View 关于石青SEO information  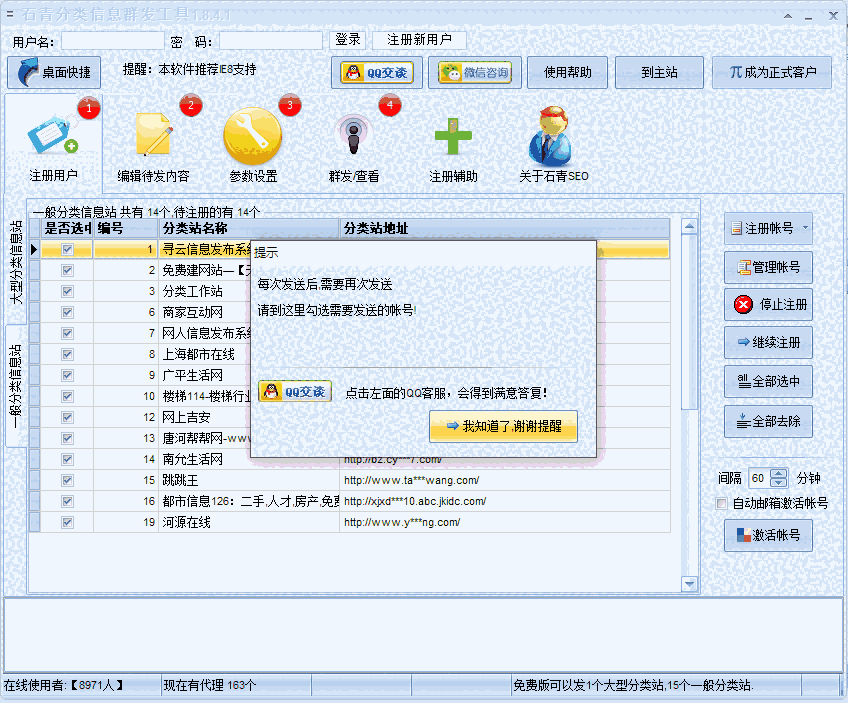click(x=551, y=140)
